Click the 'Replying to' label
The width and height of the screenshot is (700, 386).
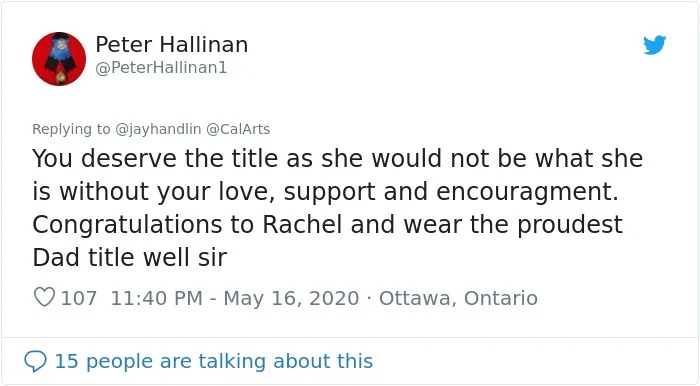pos(71,129)
